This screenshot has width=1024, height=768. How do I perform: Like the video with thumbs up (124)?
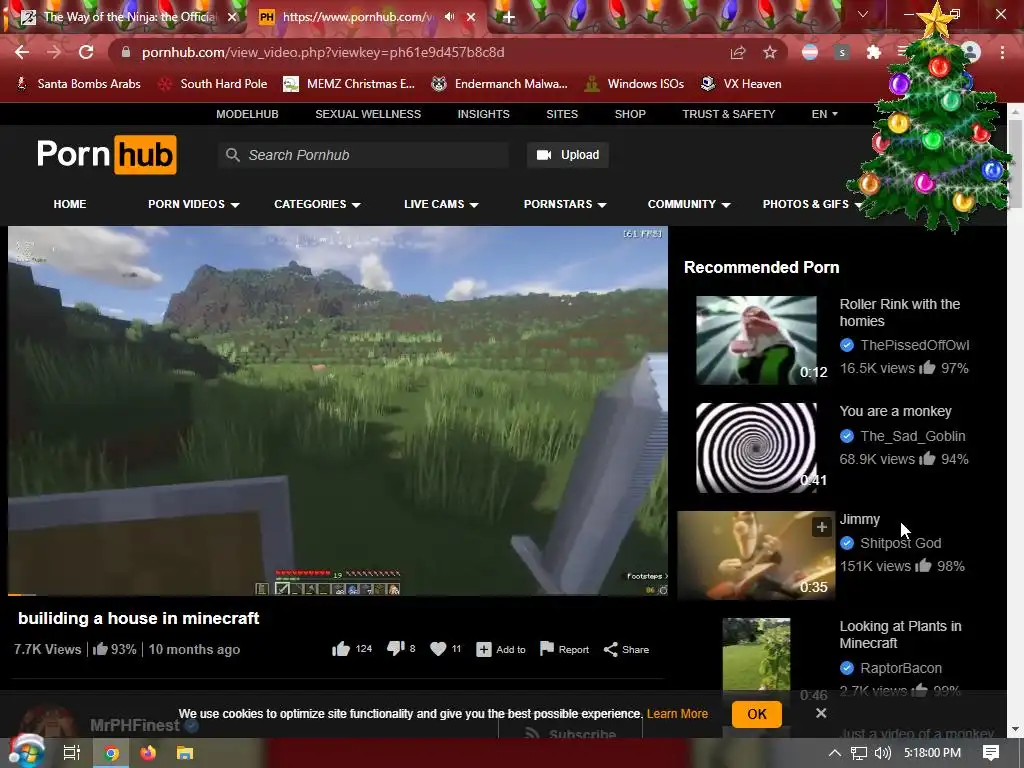[x=351, y=648]
